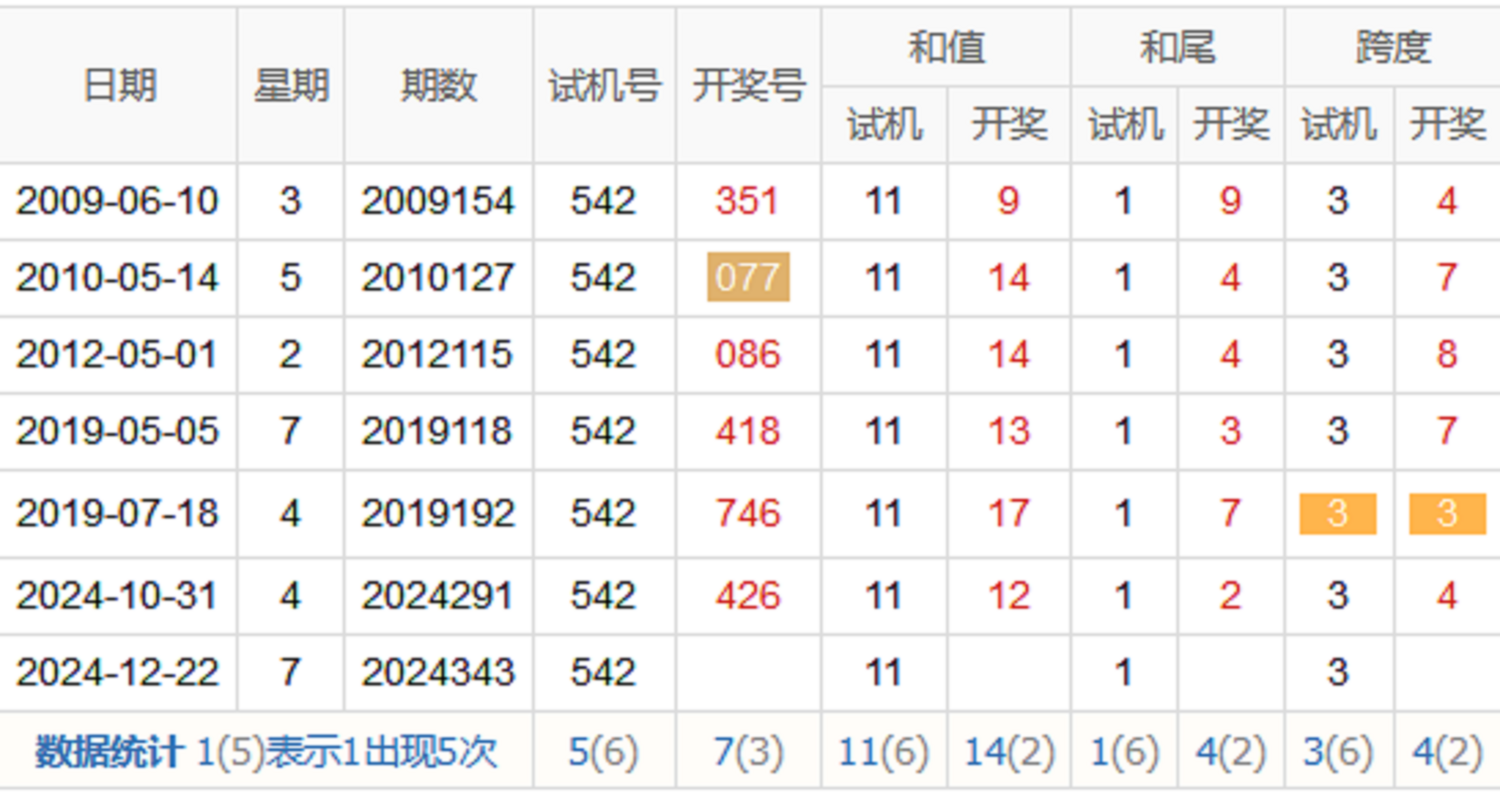
Task: Click the 日期 column header
Action: [x=119, y=86]
